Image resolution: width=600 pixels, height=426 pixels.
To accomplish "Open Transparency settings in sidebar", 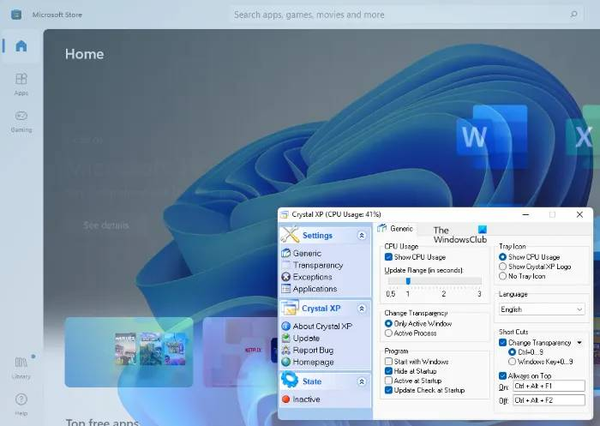I will (318, 265).
